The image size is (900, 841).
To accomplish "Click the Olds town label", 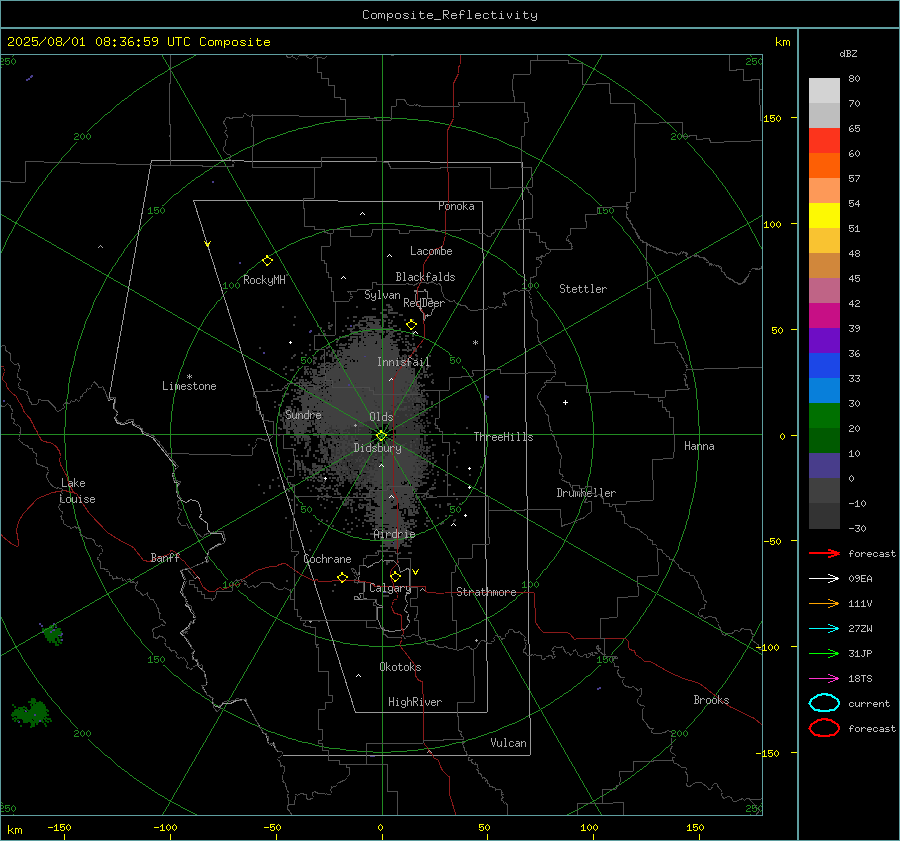I will 381,417.
